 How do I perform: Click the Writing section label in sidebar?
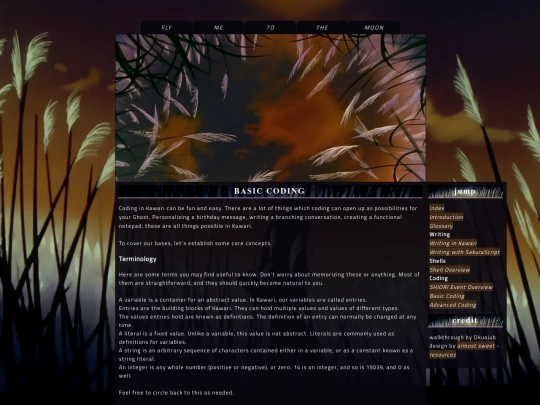click(439, 235)
